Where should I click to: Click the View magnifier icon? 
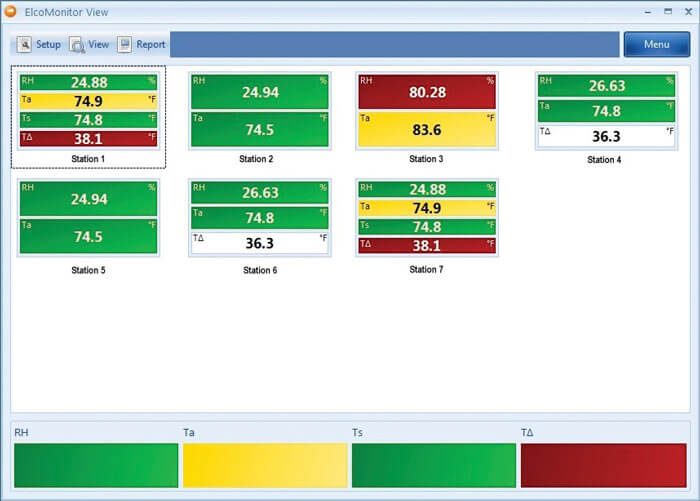77,45
